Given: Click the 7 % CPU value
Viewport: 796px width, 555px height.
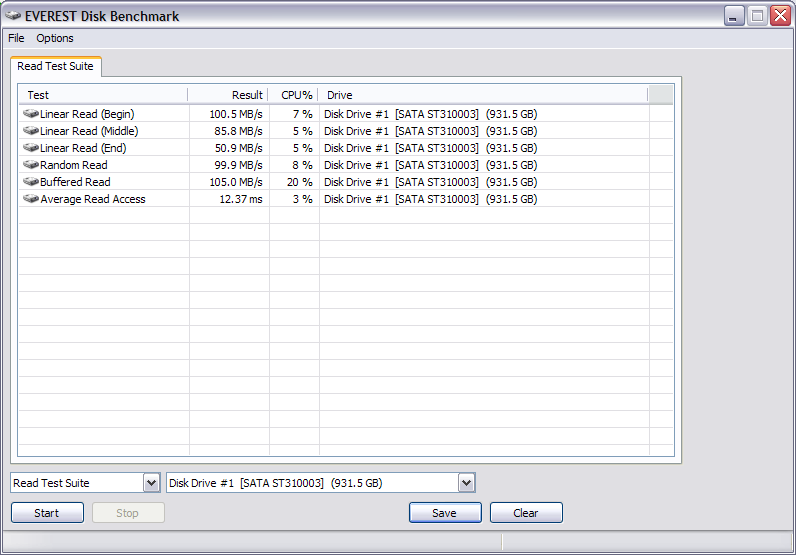Looking at the screenshot, I should pos(303,114).
